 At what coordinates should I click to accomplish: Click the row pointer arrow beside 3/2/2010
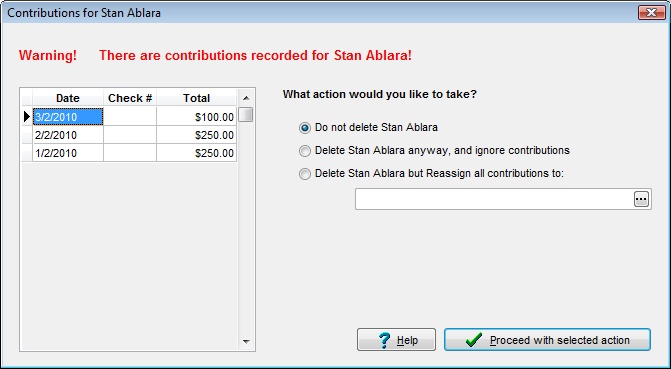coord(27,116)
